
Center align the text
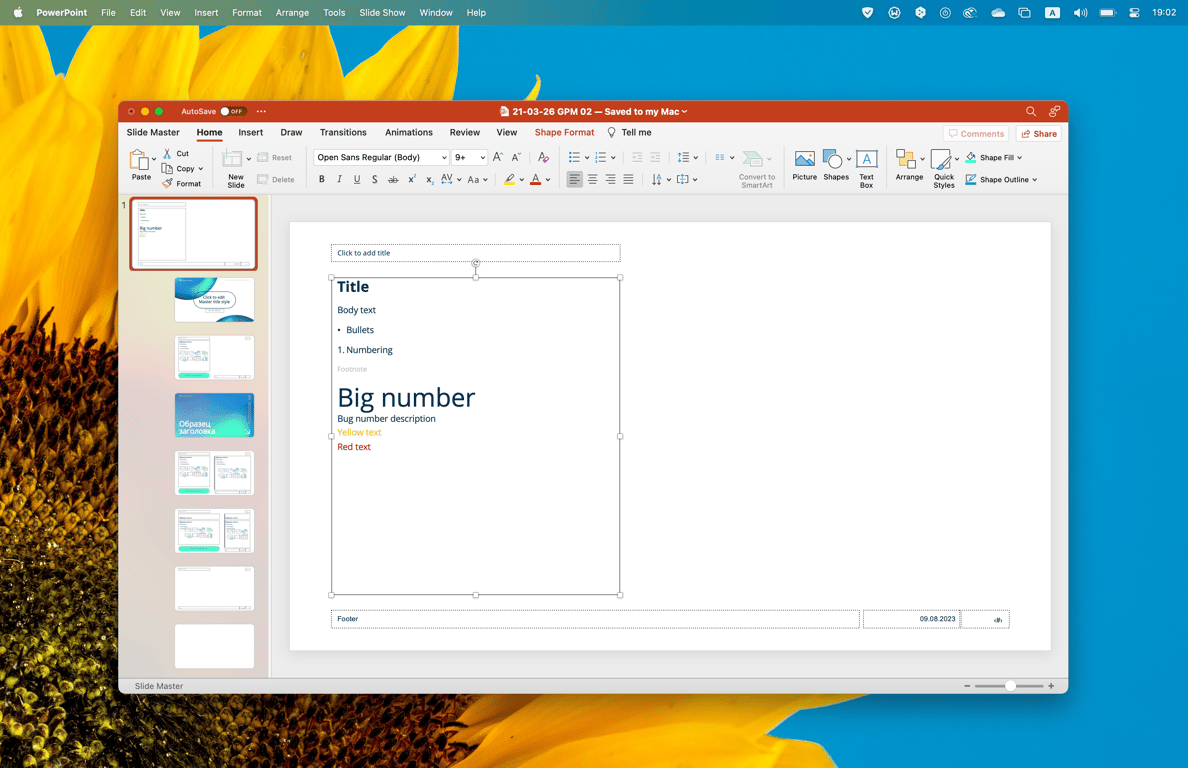point(592,180)
